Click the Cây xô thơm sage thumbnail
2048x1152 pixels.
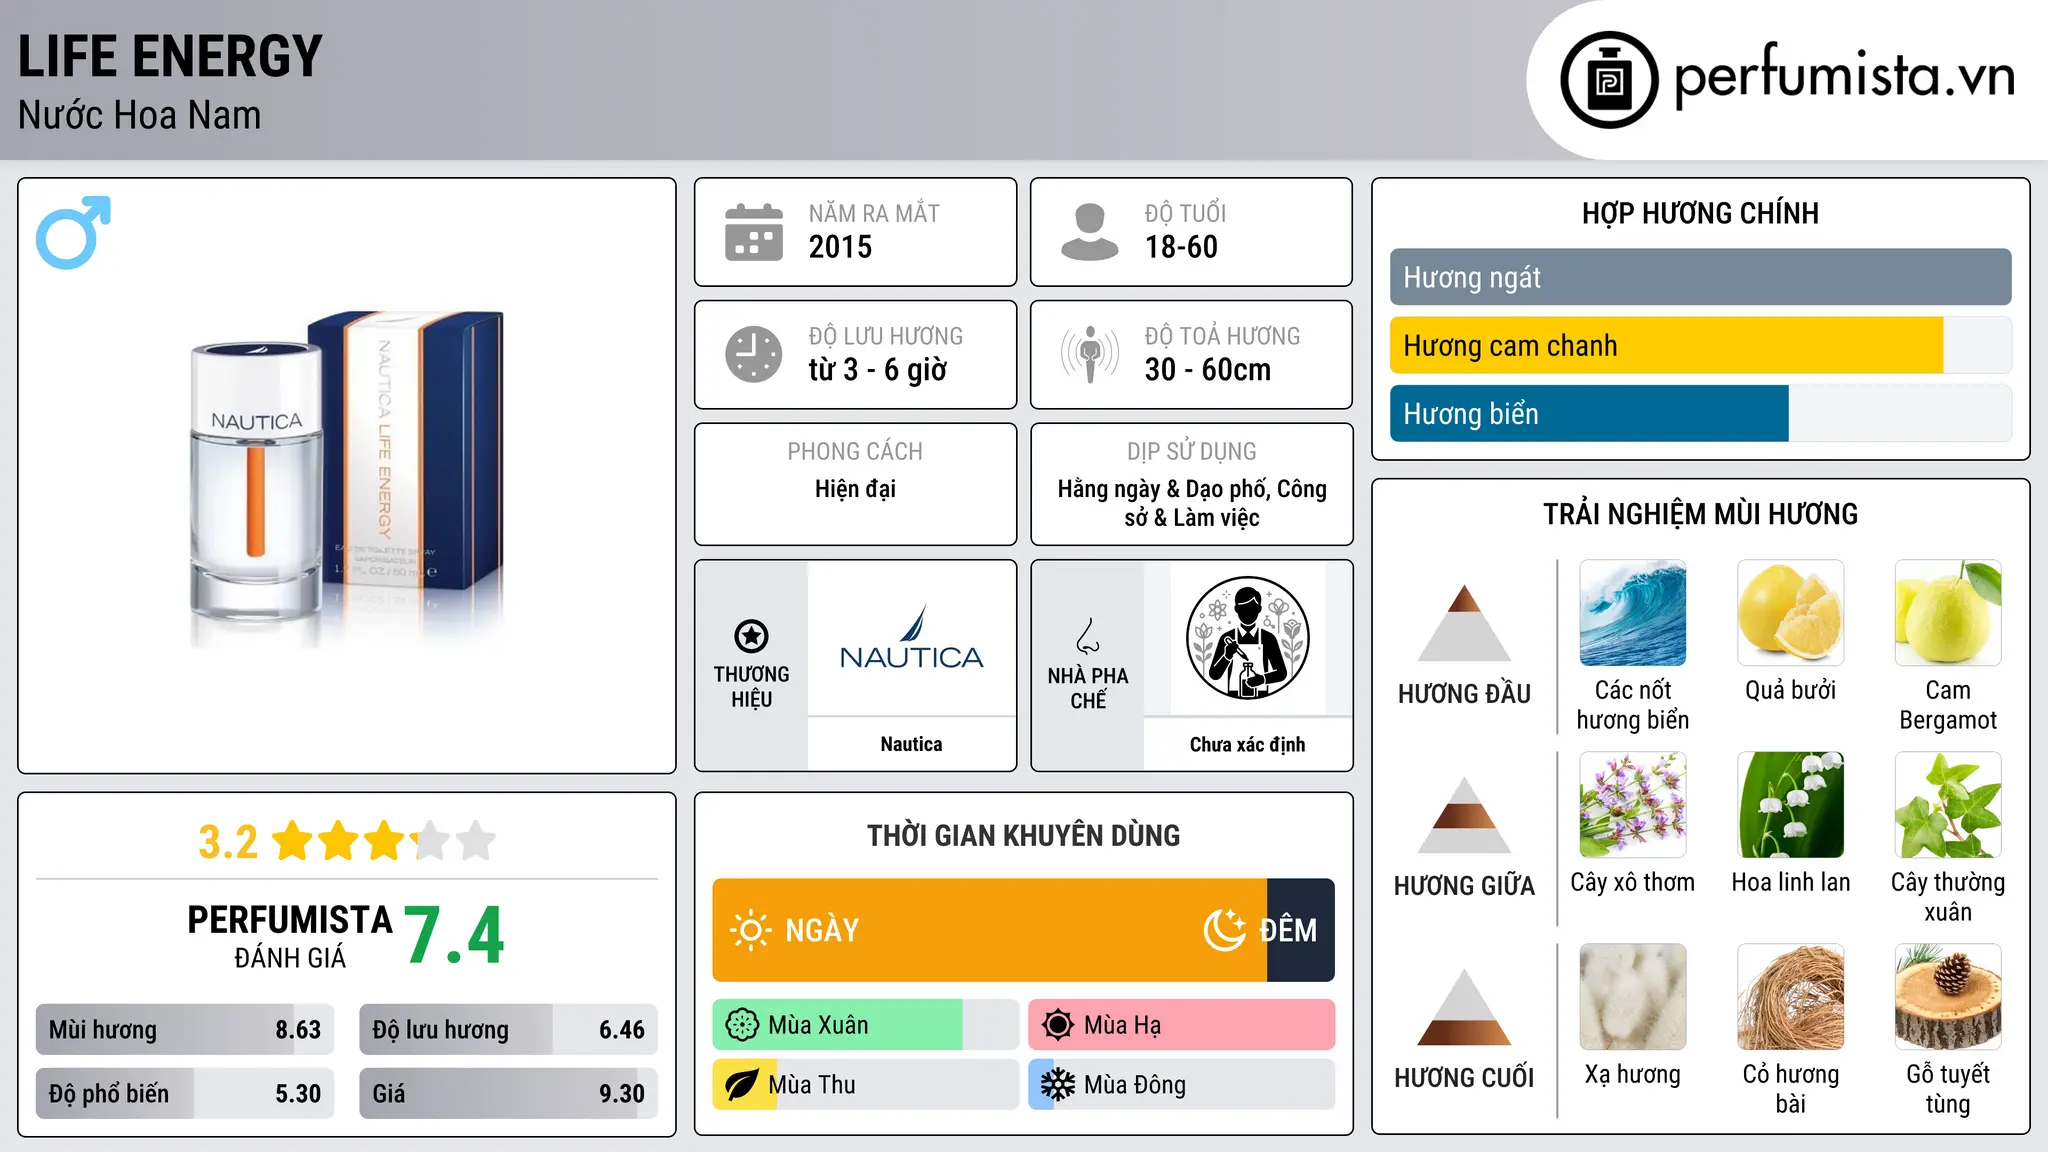point(1633,805)
